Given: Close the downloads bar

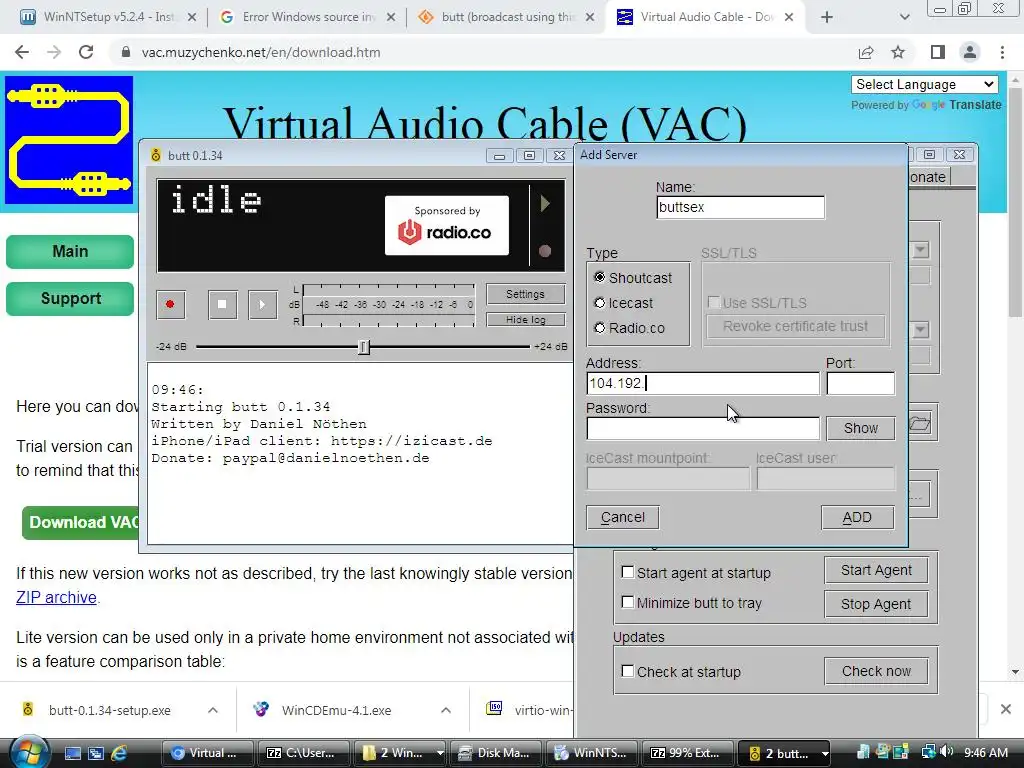Looking at the screenshot, I should pyautogui.click(x=1006, y=709).
